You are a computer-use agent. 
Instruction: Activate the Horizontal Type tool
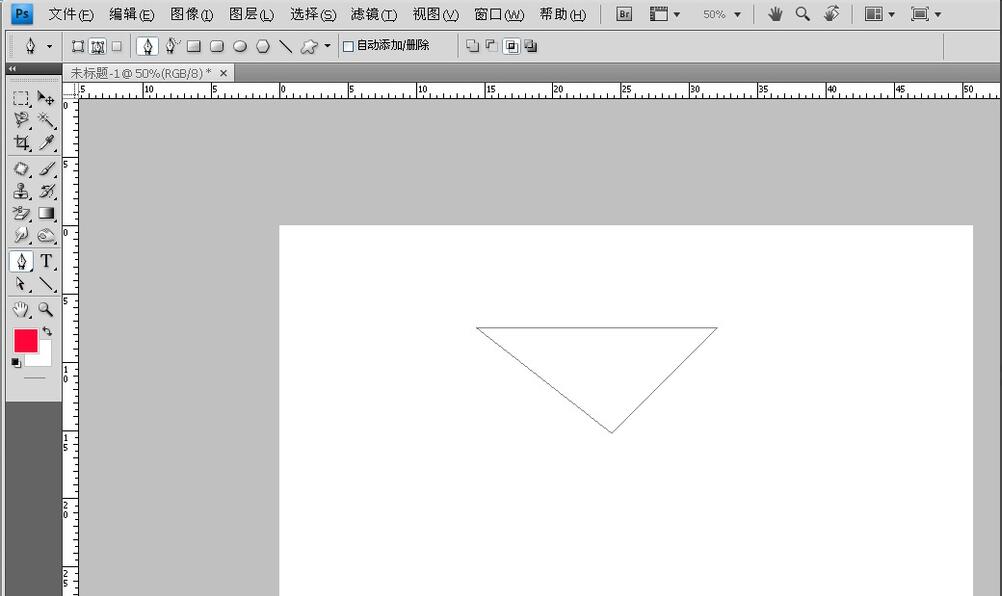pyautogui.click(x=46, y=261)
